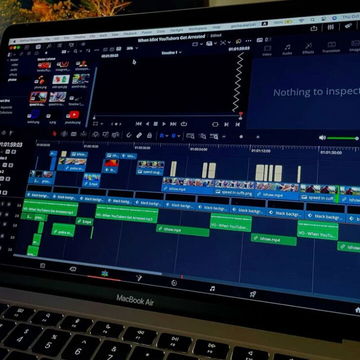This screenshot has width=360, height=360.
Task: Open the viewer zoom percentage dropdown
Action: click(x=131, y=48)
